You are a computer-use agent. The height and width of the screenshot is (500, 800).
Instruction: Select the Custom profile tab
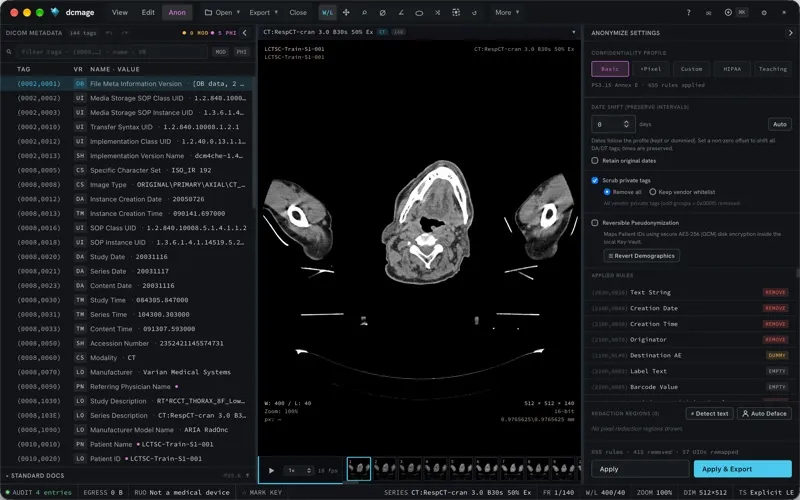691,69
